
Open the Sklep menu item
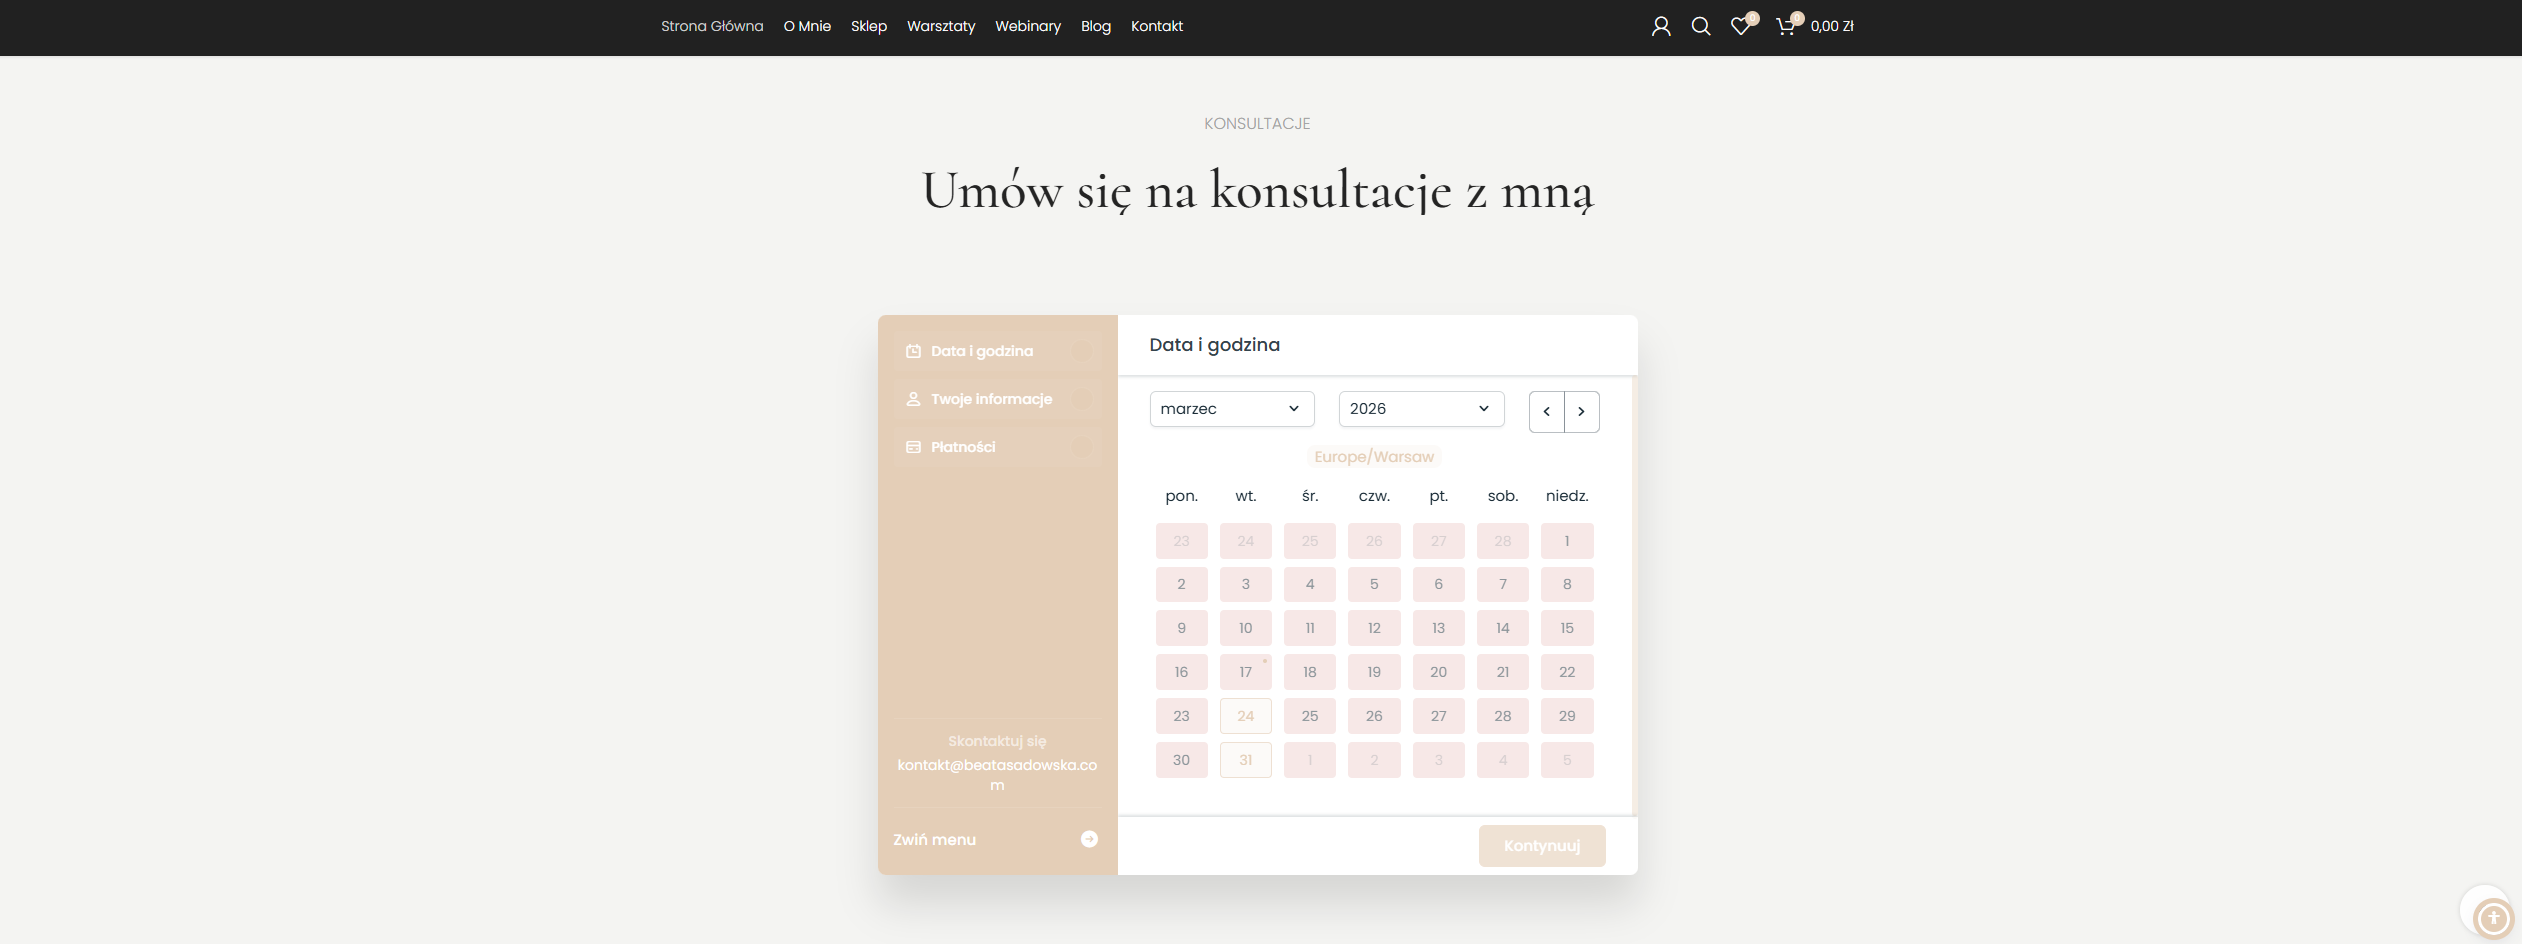[868, 27]
